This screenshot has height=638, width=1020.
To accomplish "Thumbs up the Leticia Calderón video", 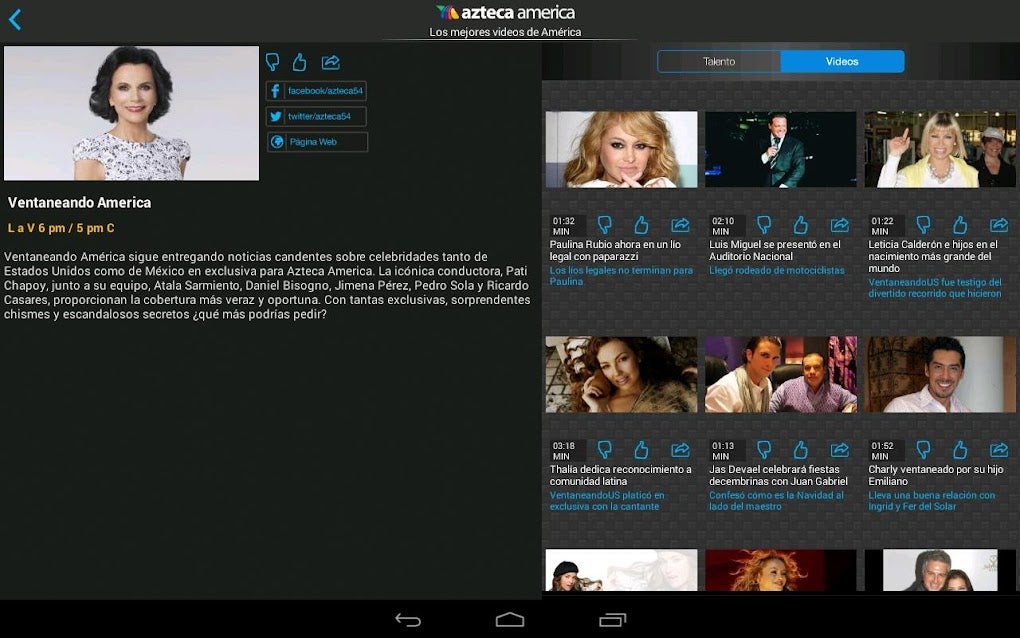I will tap(960, 225).
